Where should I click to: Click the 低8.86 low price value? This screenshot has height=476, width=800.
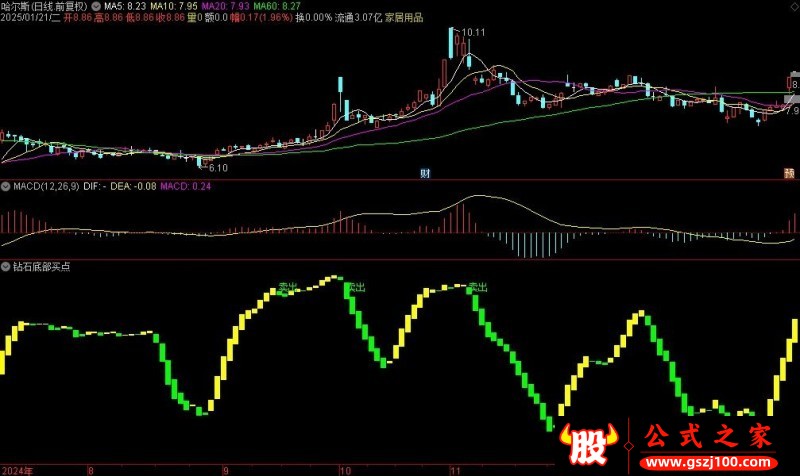tap(139, 18)
